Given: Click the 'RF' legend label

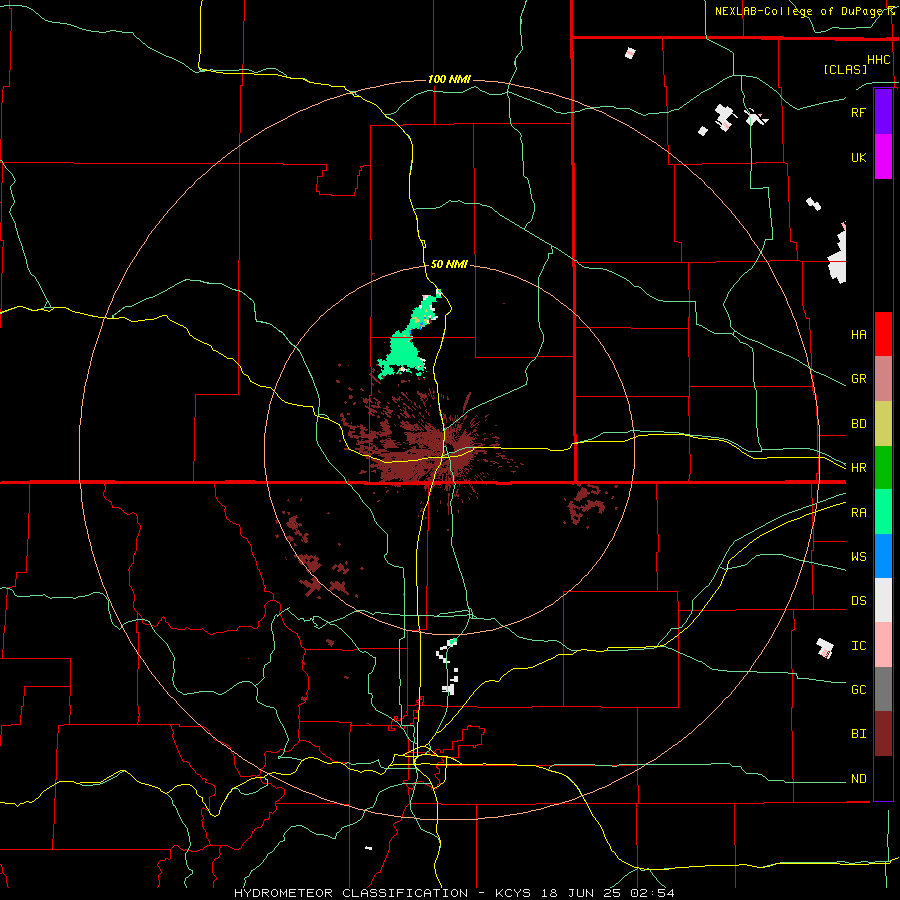Looking at the screenshot, I should tap(858, 113).
